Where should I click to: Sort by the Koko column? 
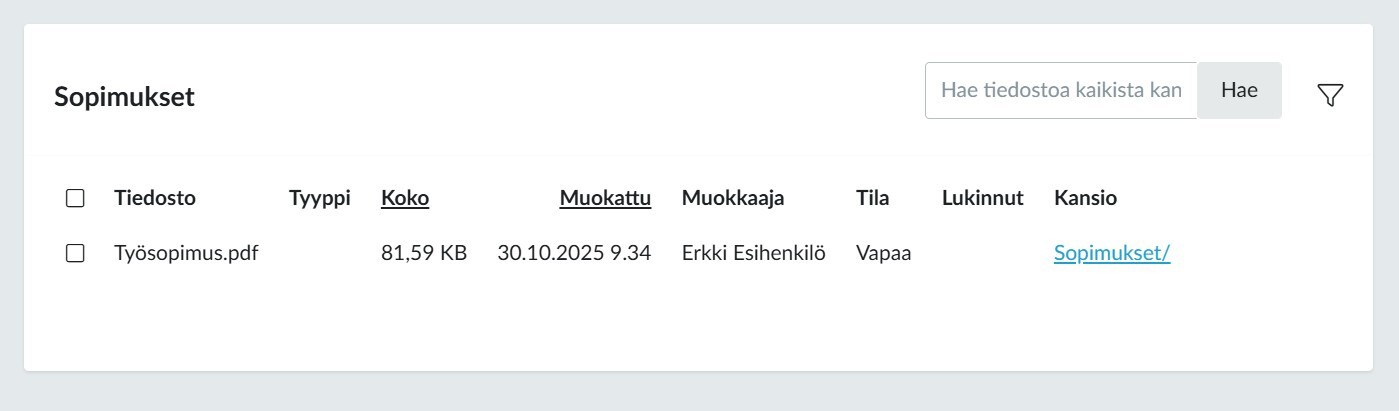pos(405,198)
